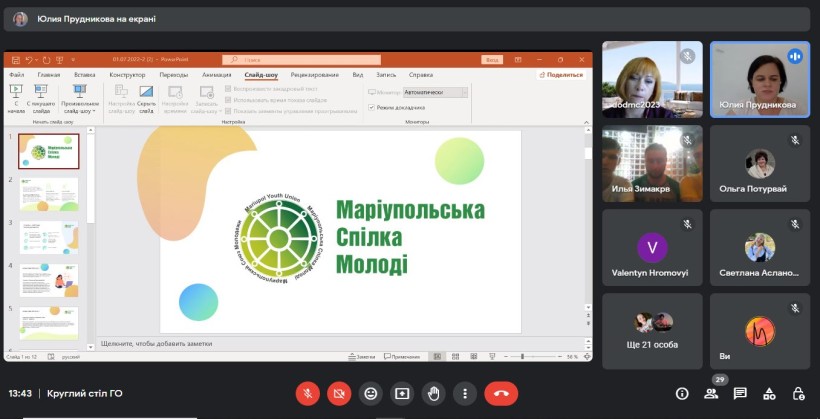Open activities panel icon
The image size is (820, 419).
[x=769, y=393]
